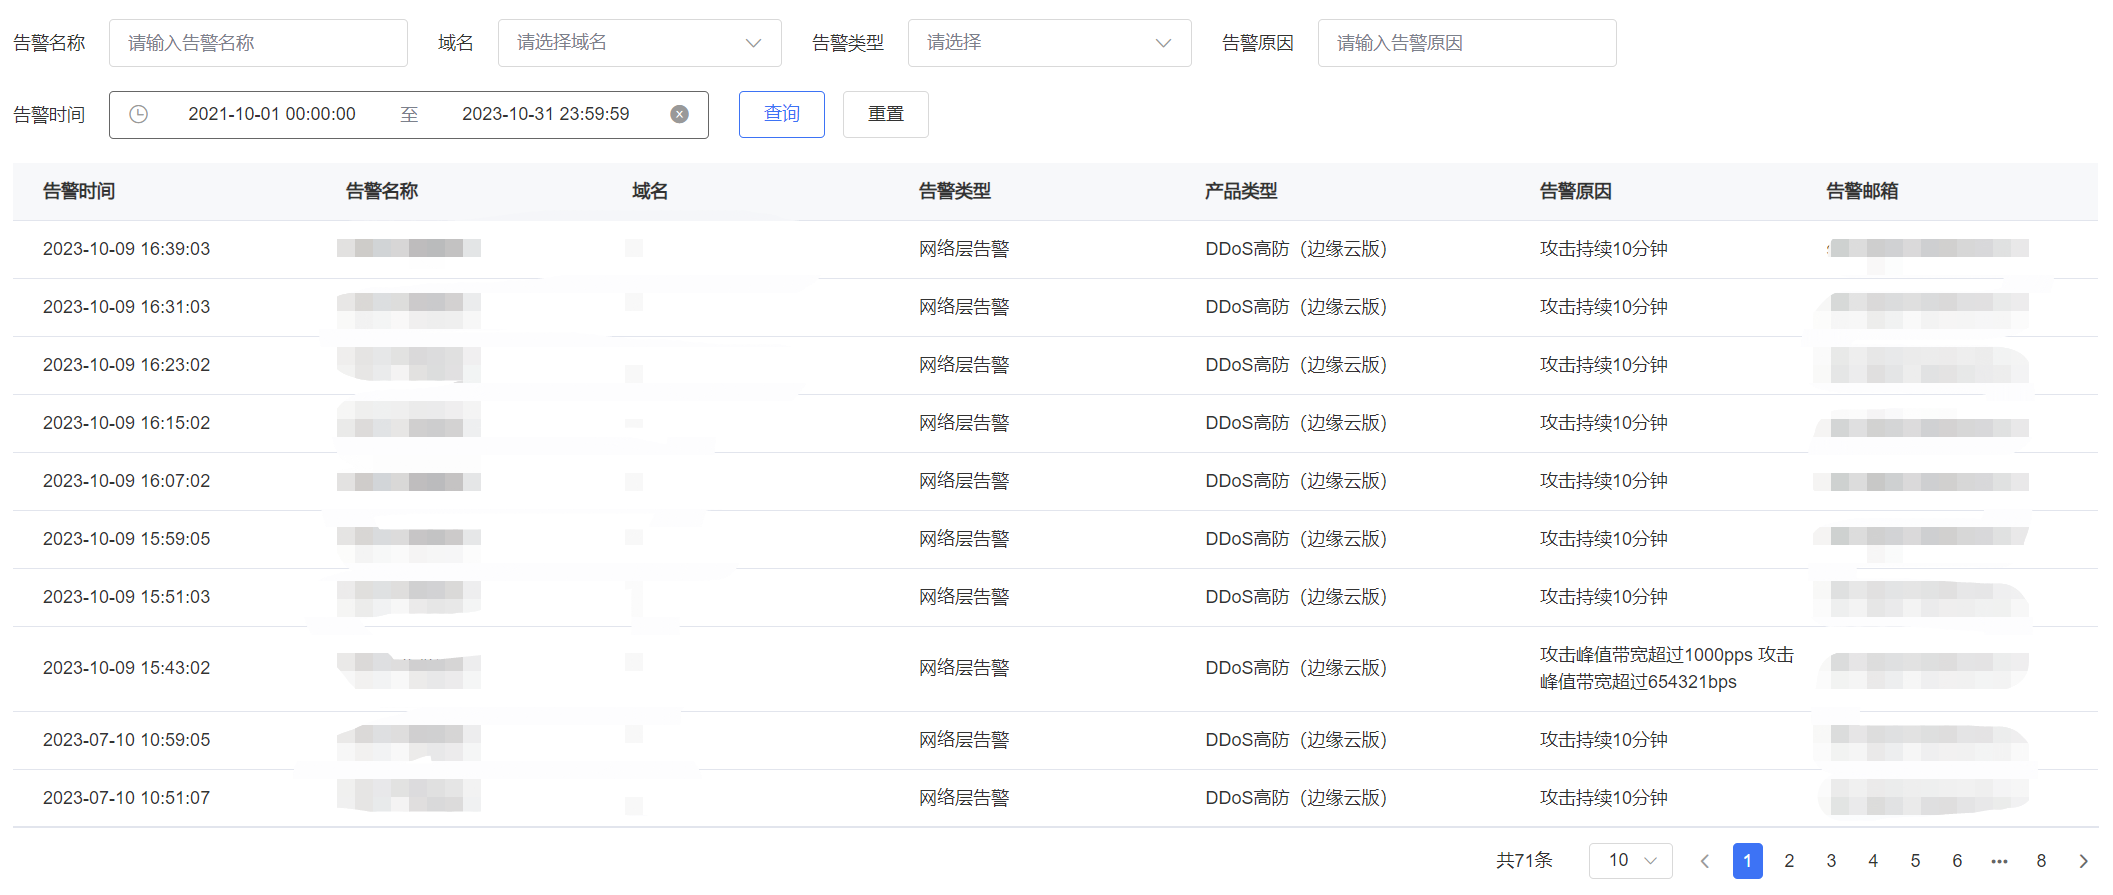Click DDoS高防 product in the 16:31:03 row
This screenshot has height=895, width=2113.
(1296, 307)
